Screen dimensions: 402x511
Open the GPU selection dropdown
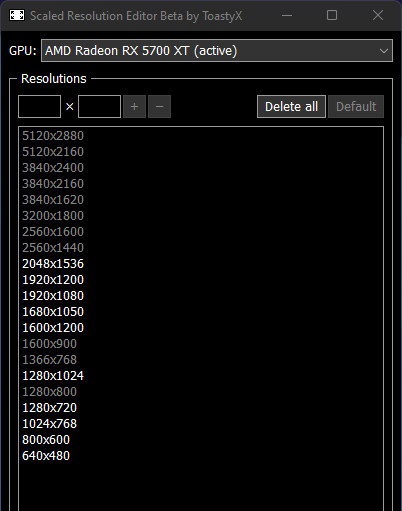(x=217, y=51)
